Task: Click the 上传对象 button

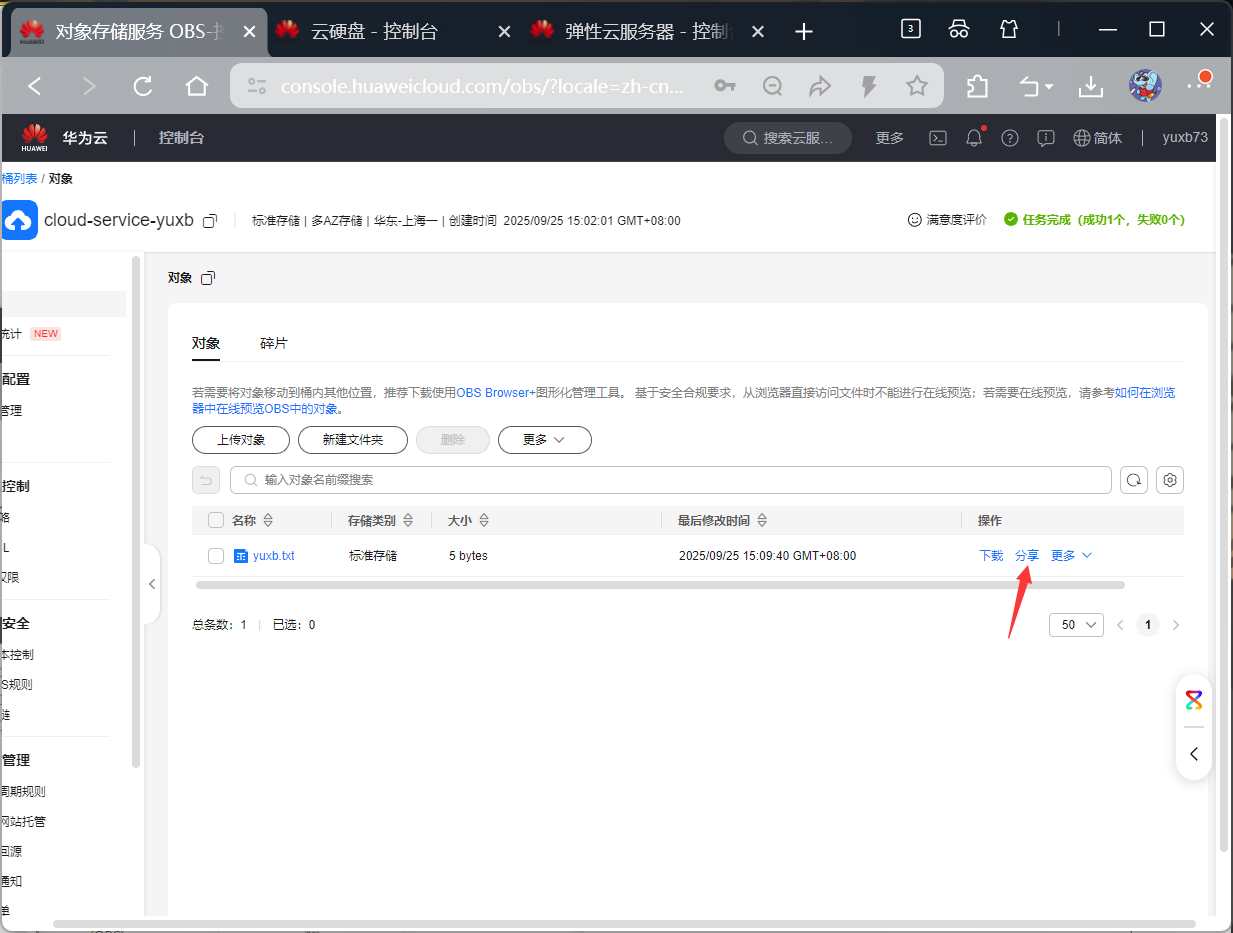Action: [241, 440]
